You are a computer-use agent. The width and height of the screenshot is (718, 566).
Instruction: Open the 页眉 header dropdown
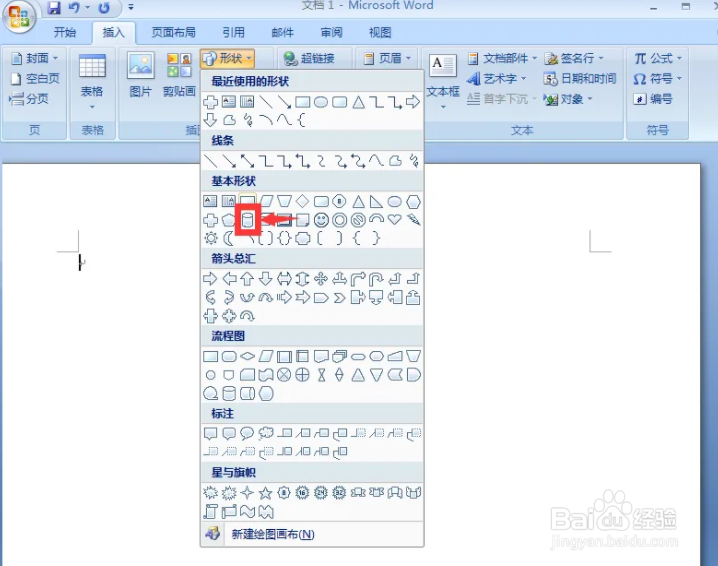click(387, 59)
